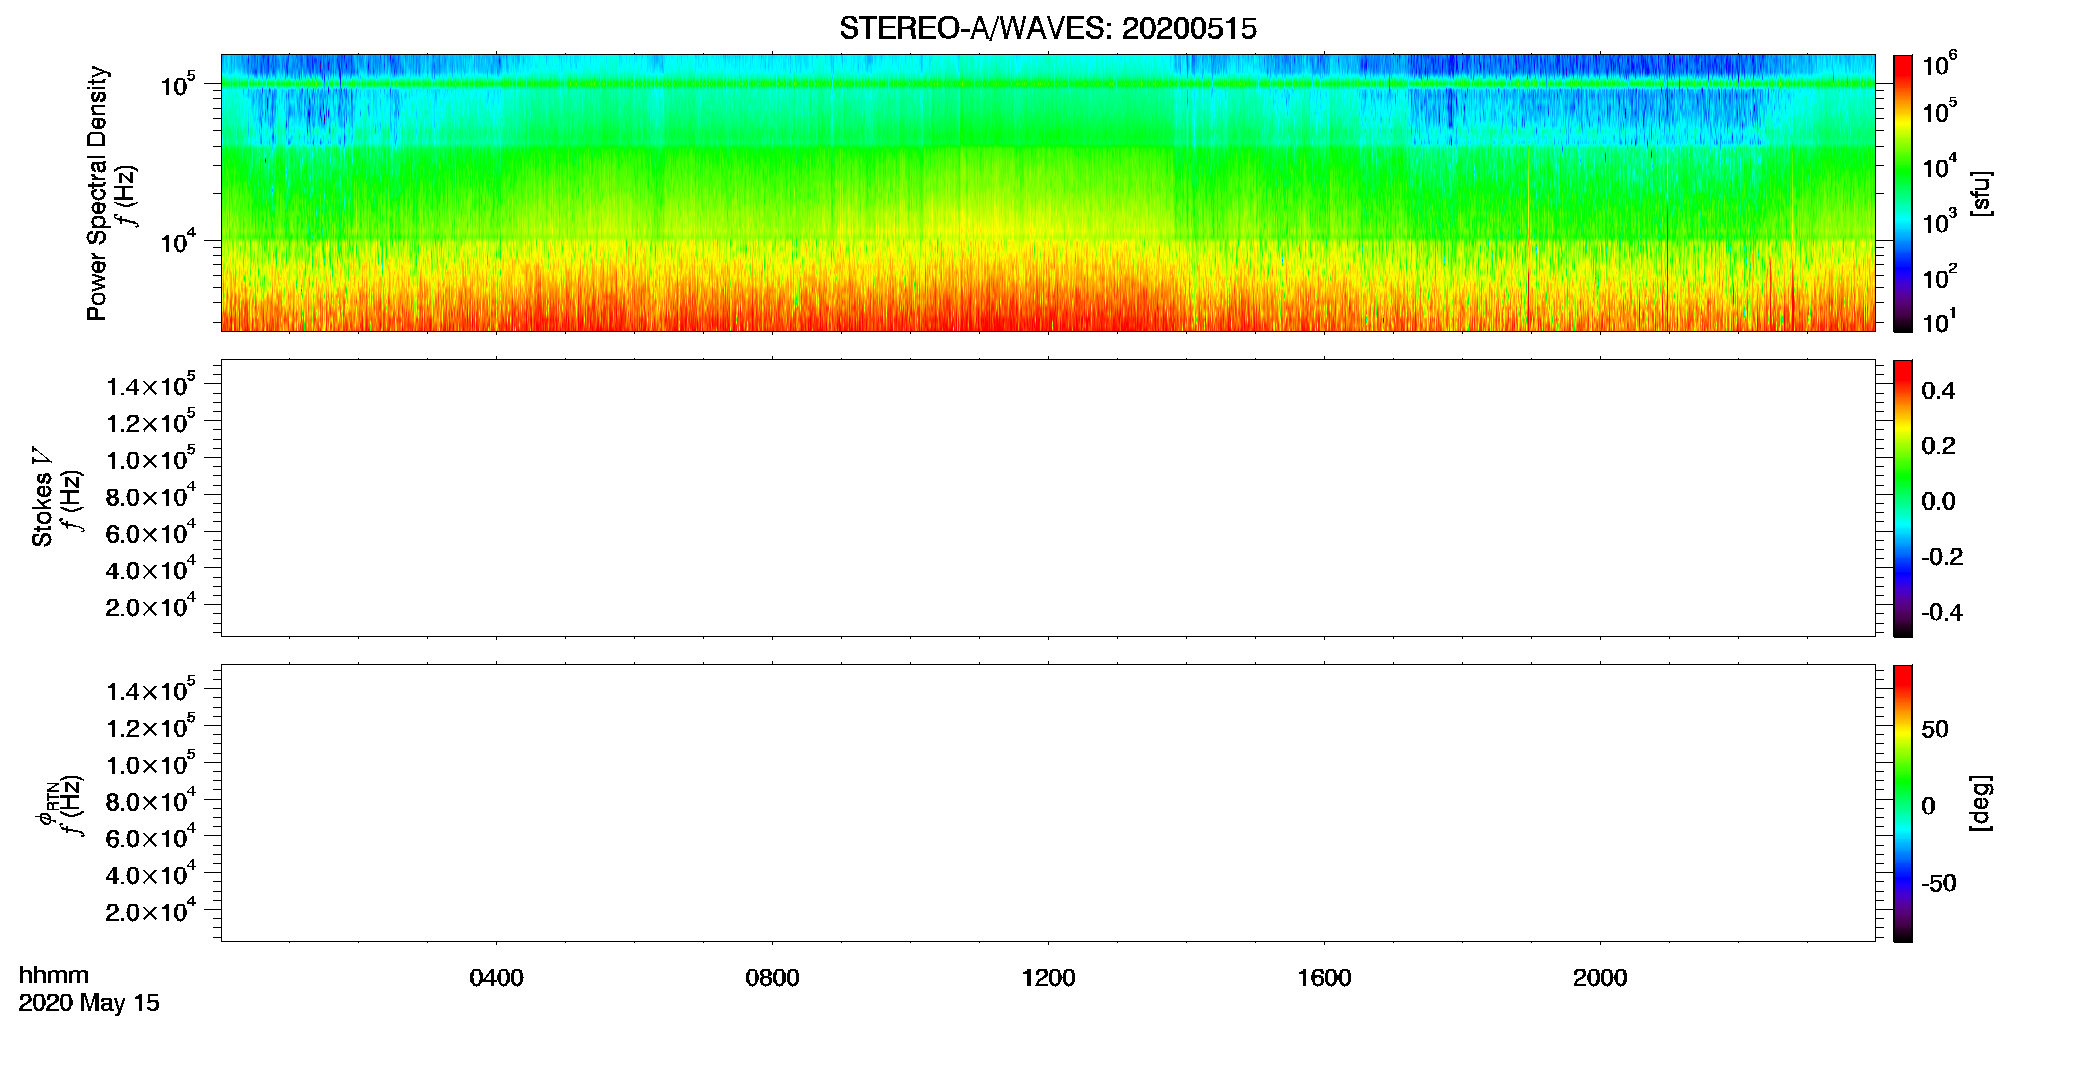The image size is (2096, 1080).
Task: Click the 2.0×10^4 tick in phi RTN panel
Action: [x=151, y=910]
